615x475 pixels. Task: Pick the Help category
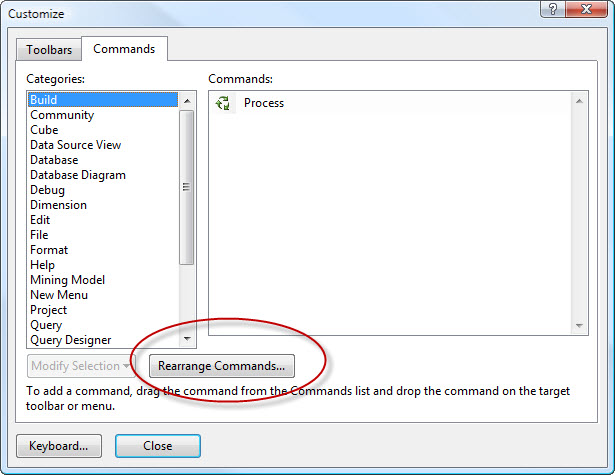click(x=103, y=265)
